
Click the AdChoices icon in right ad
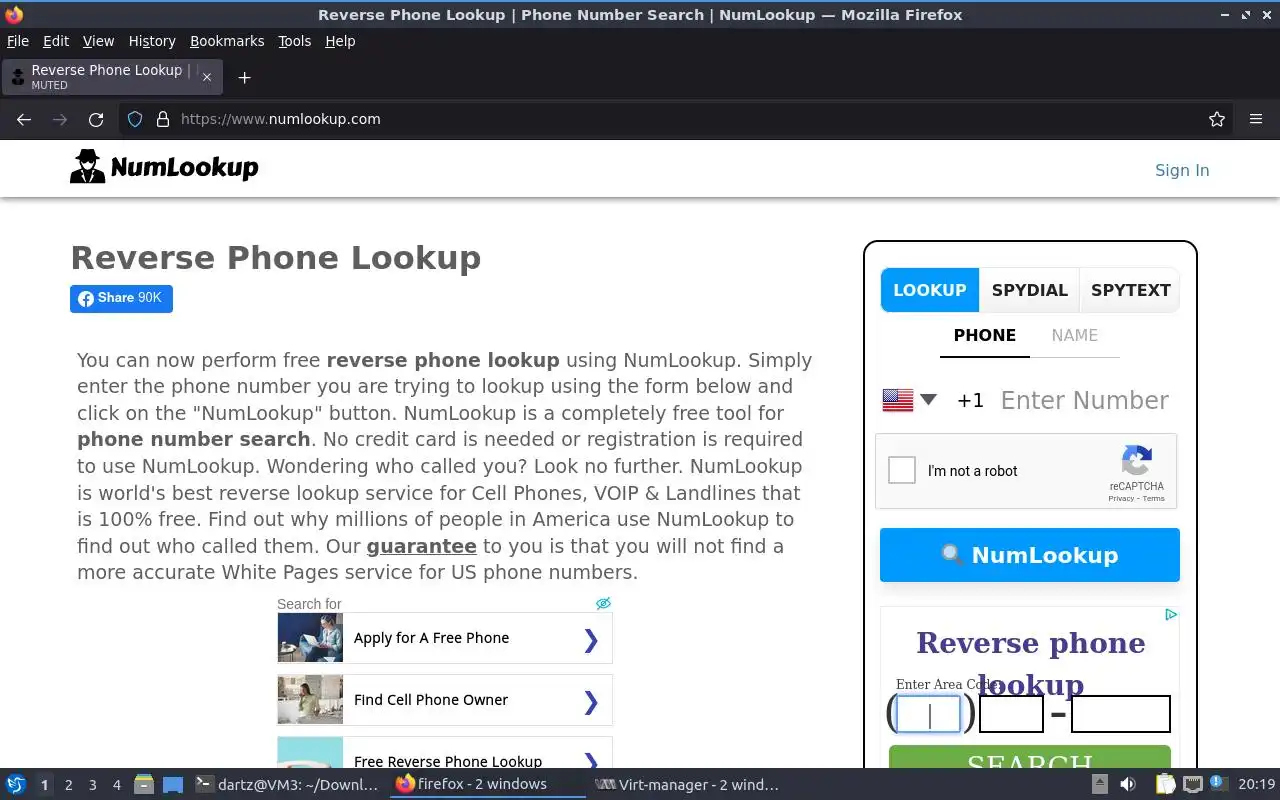[1171, 614]
